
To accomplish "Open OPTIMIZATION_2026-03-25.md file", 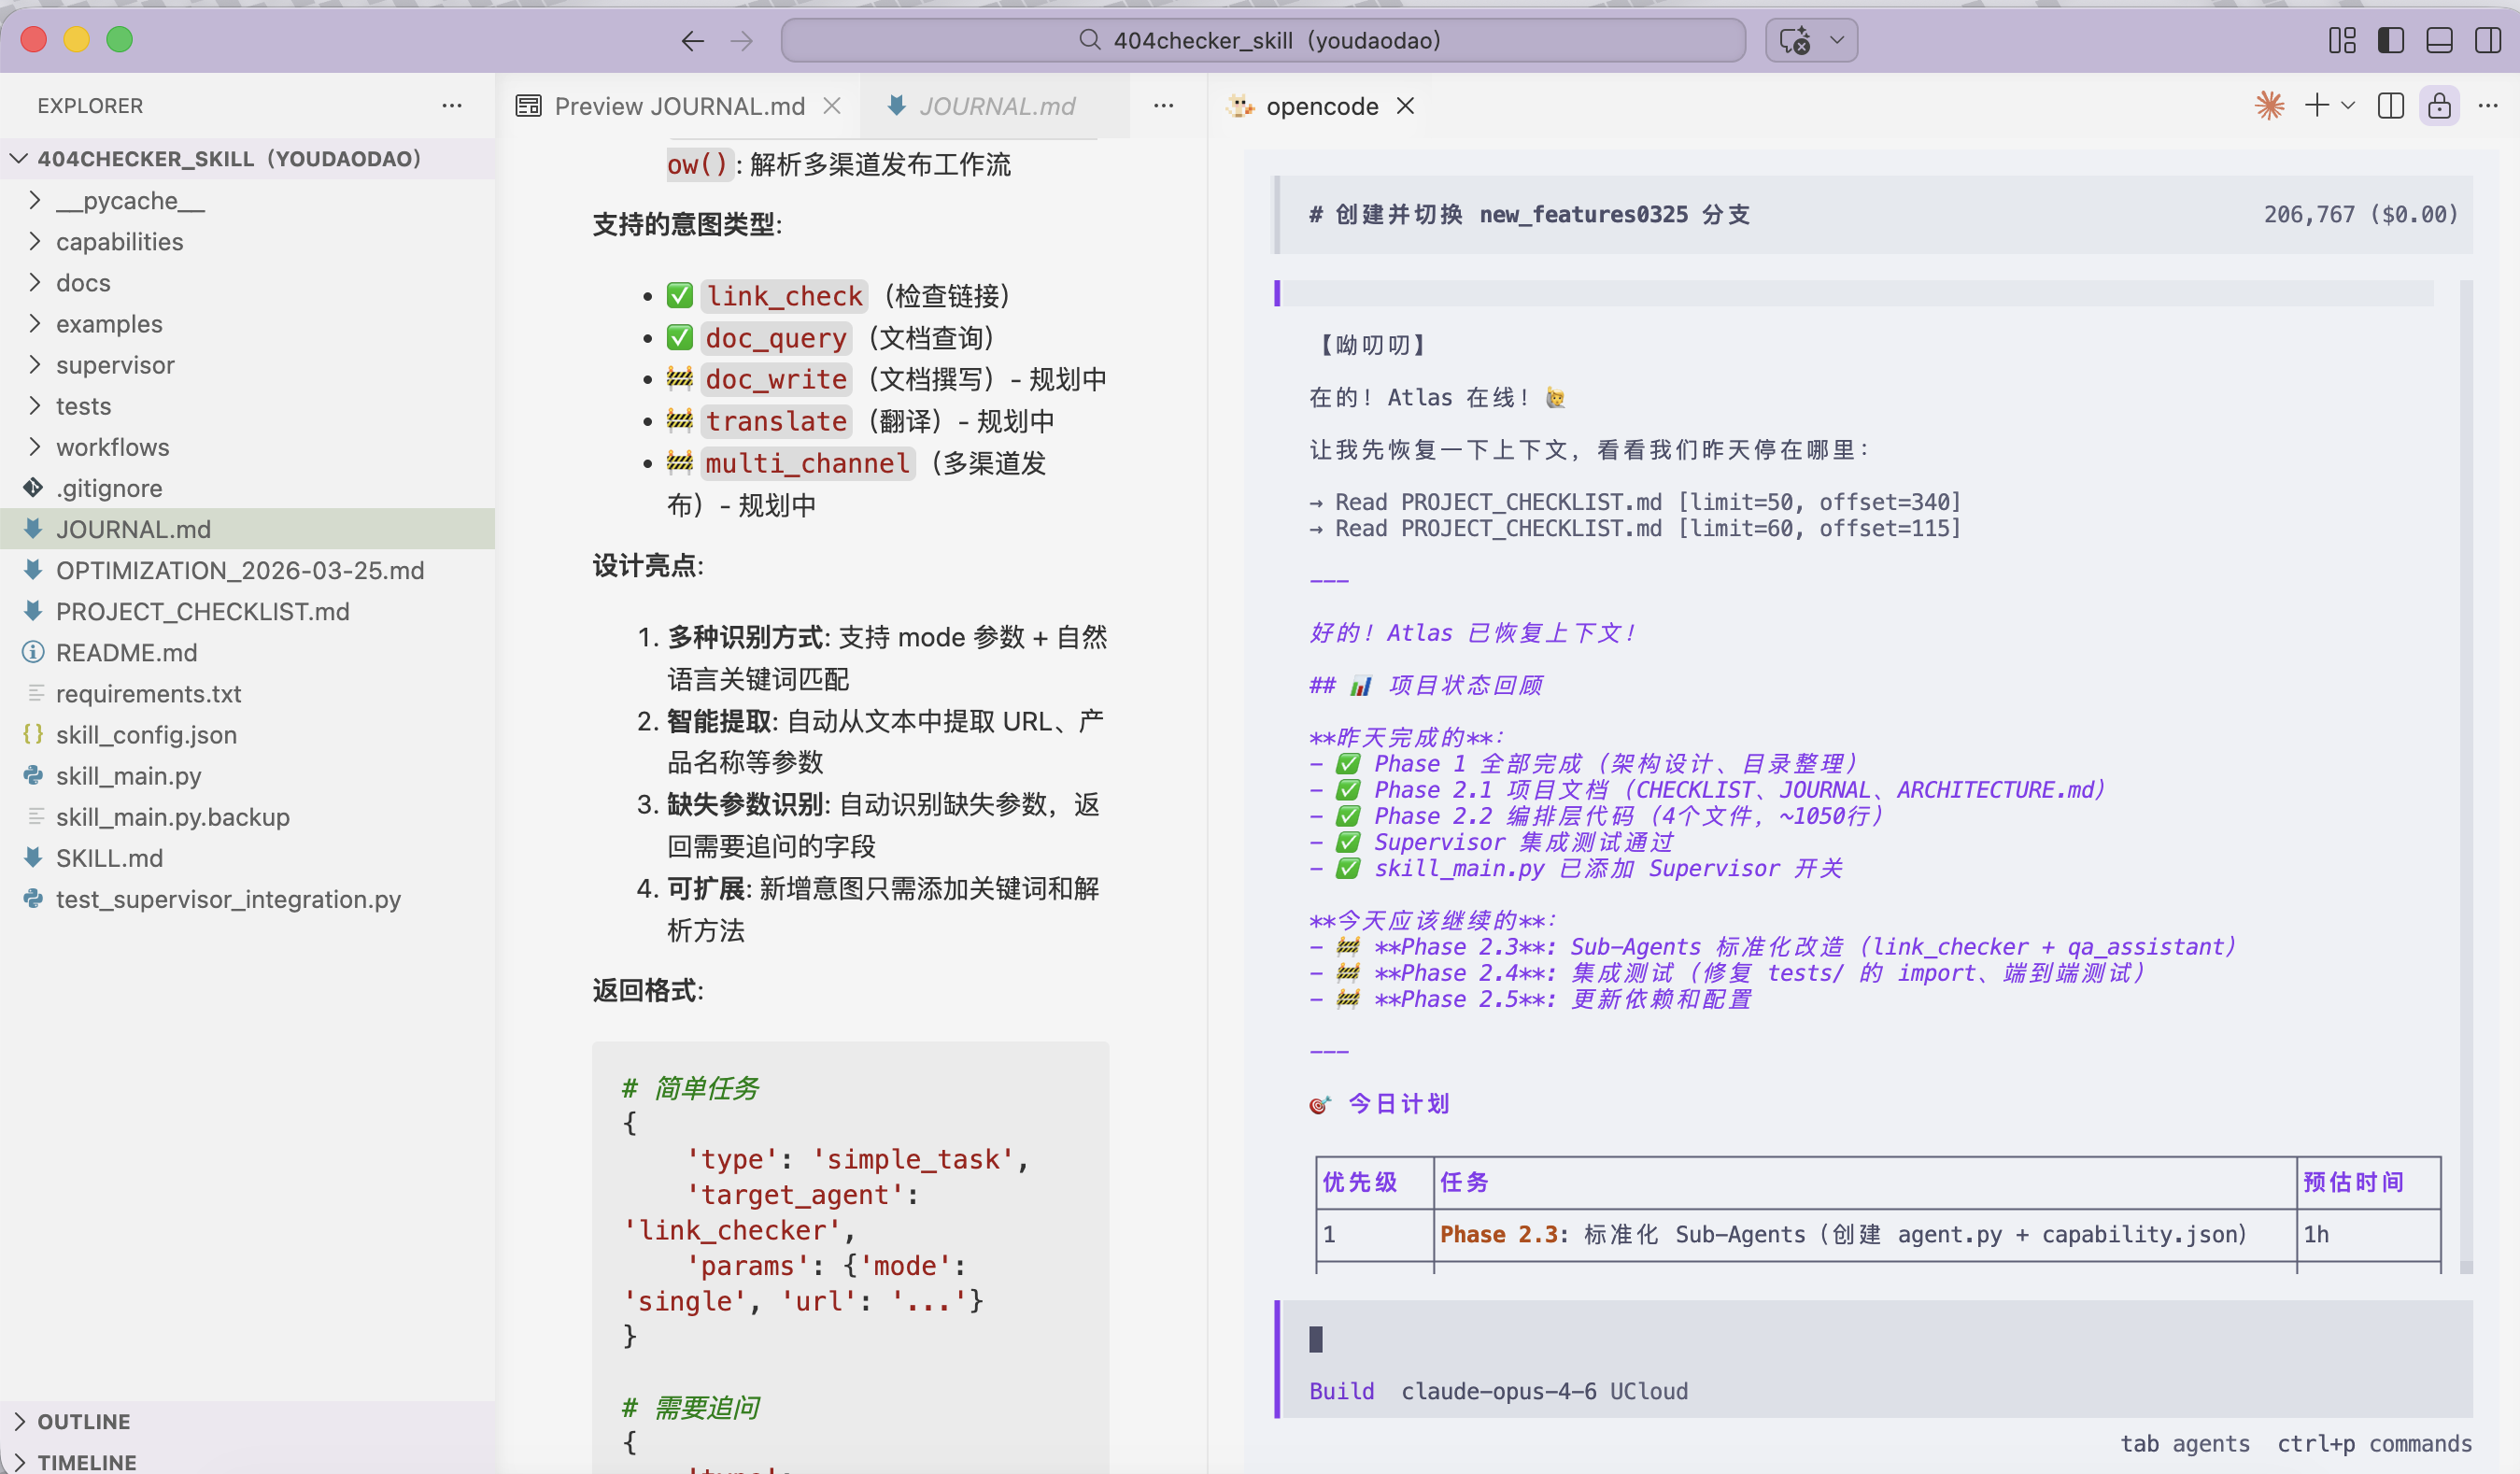I will tap(247, 570).
